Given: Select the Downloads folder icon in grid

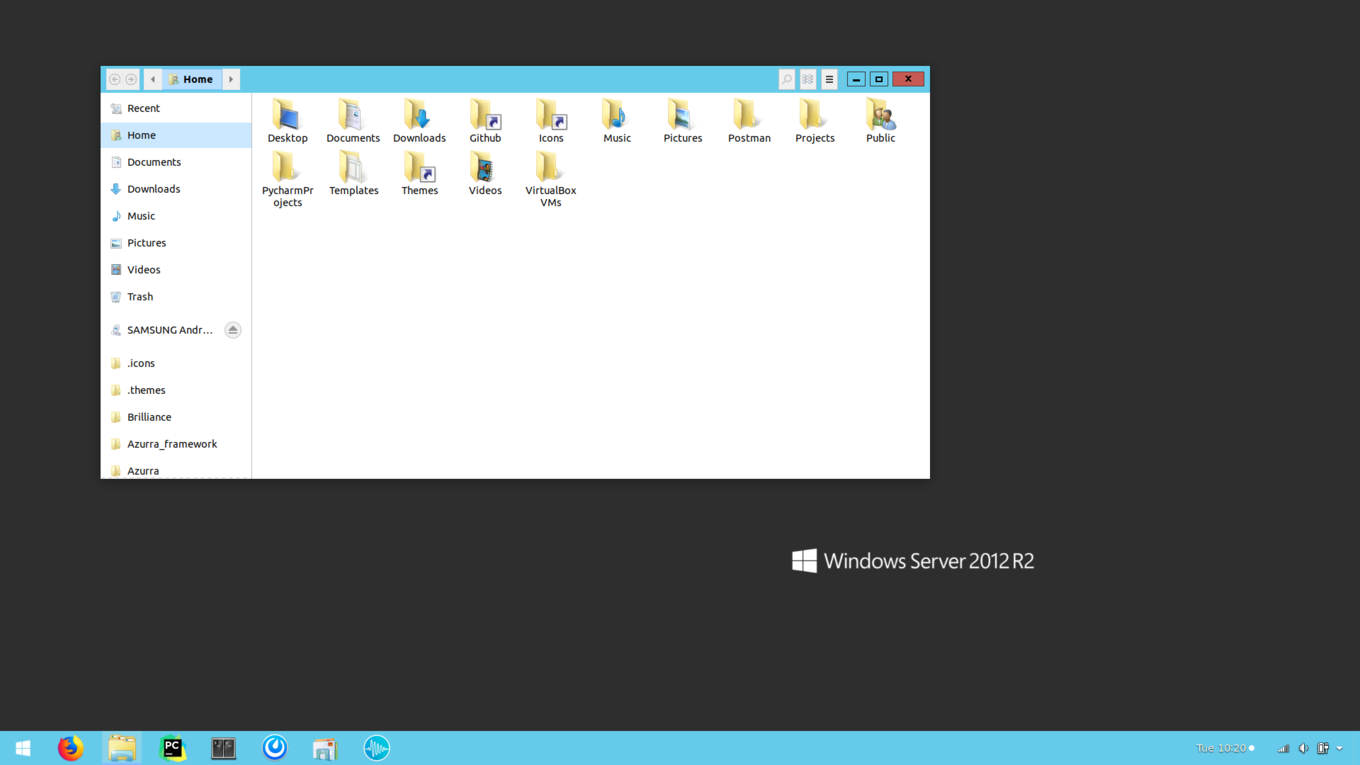Looking at the screenshot, I should (x=419, y=121).
